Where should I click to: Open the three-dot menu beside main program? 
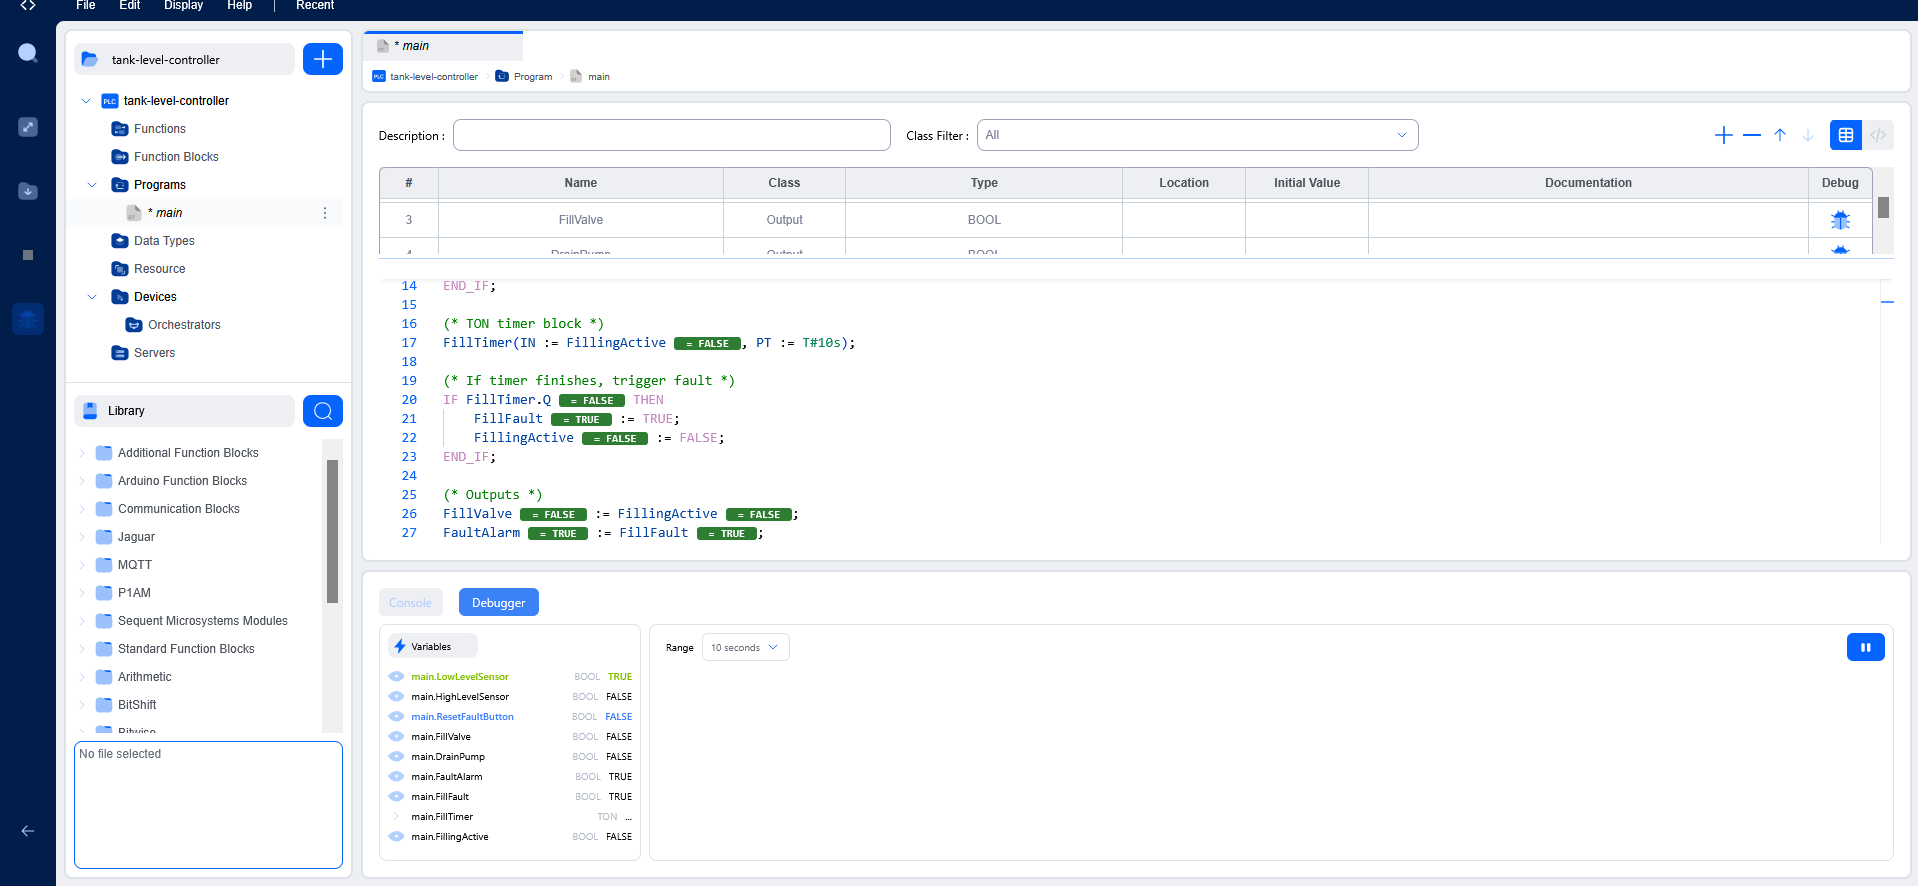pyautogui.click(x=325, y=213)
